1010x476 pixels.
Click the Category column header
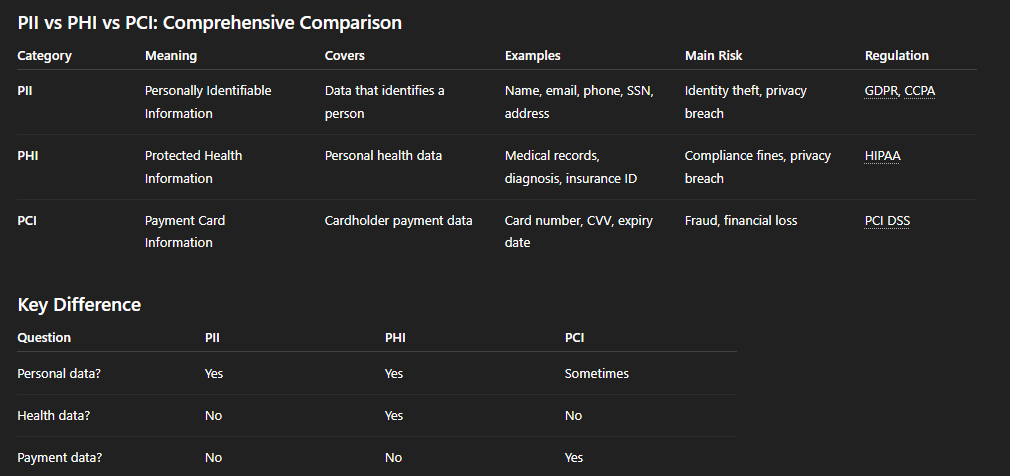tap(44, 56)
